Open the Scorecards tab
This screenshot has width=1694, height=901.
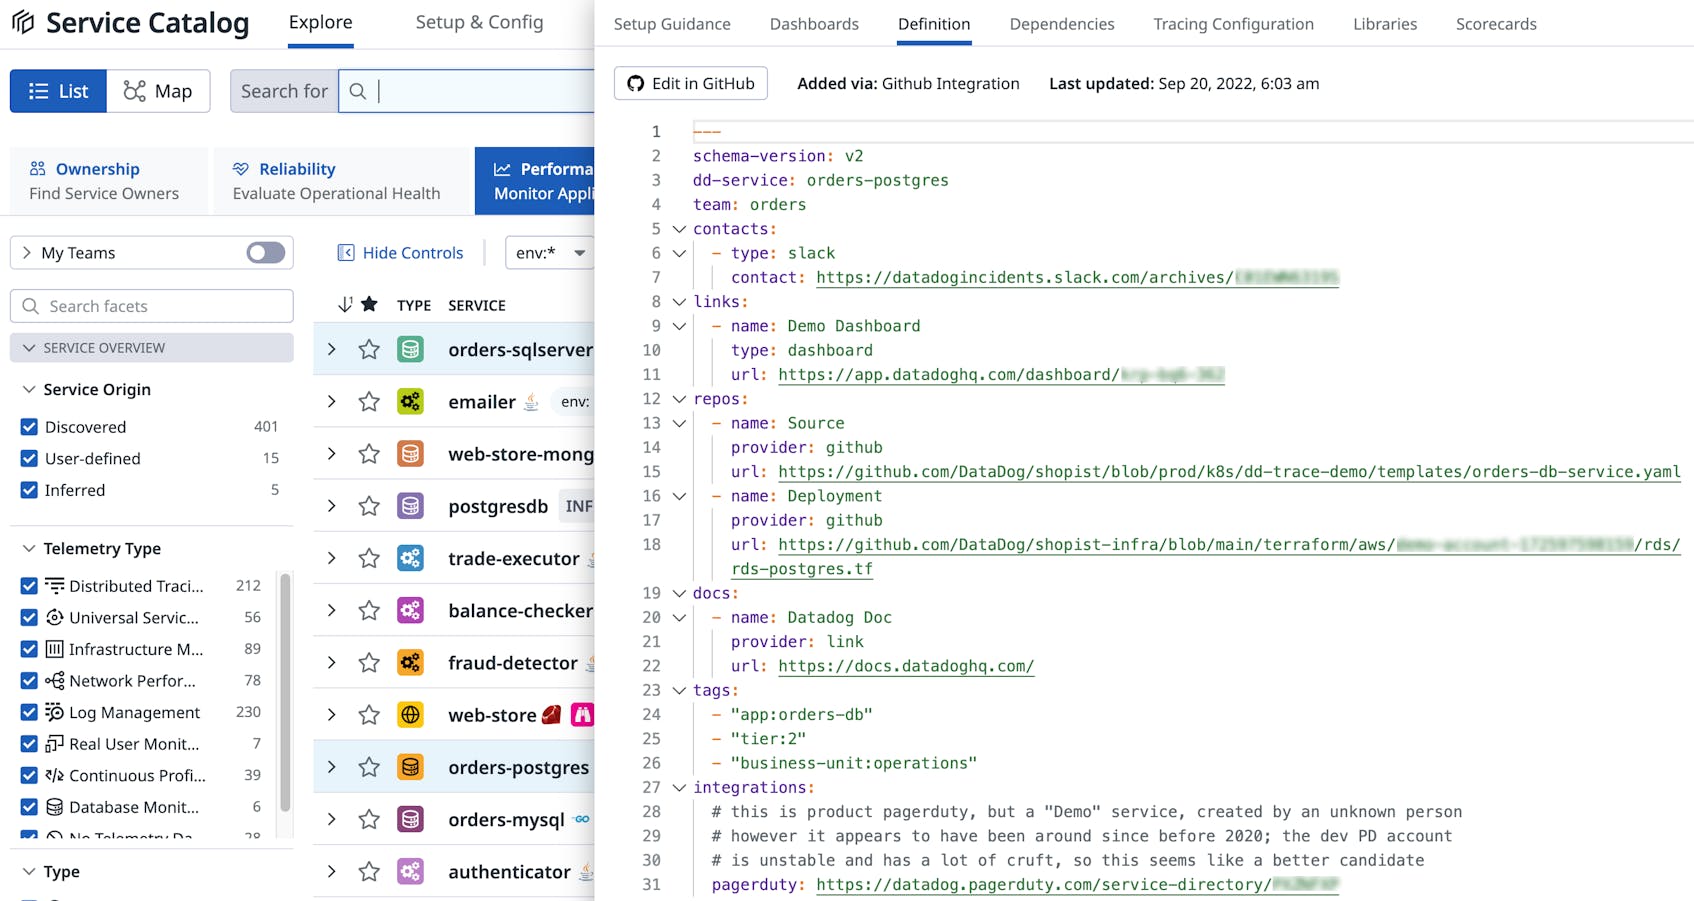pos(1495,23)
